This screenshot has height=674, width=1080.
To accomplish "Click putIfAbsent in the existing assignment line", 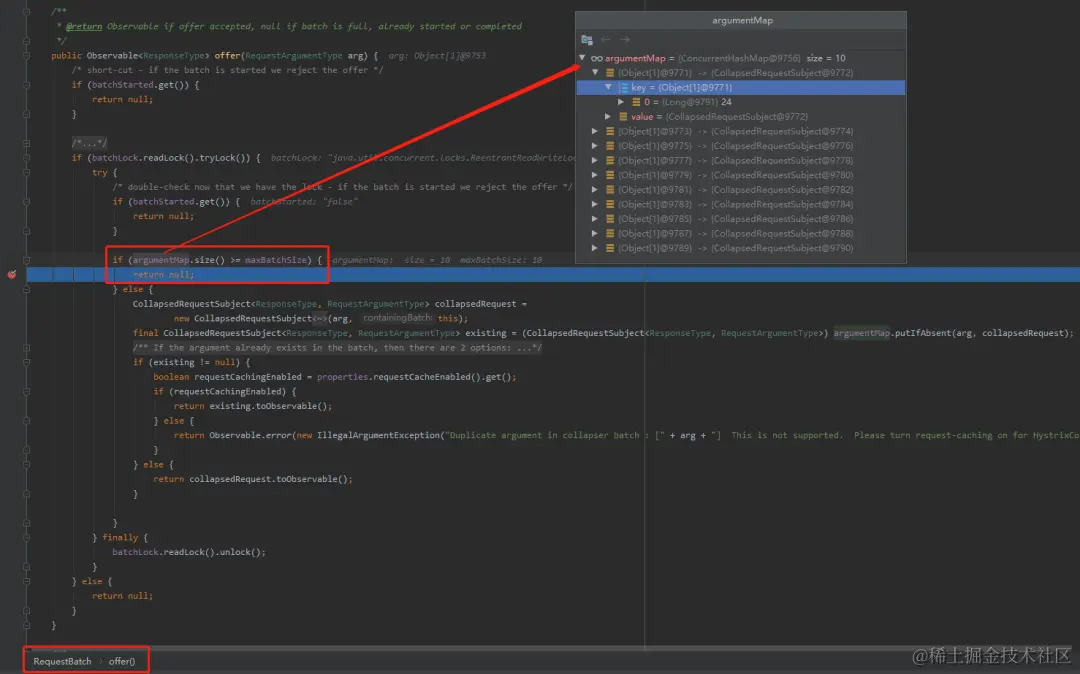I will (924, 333).
